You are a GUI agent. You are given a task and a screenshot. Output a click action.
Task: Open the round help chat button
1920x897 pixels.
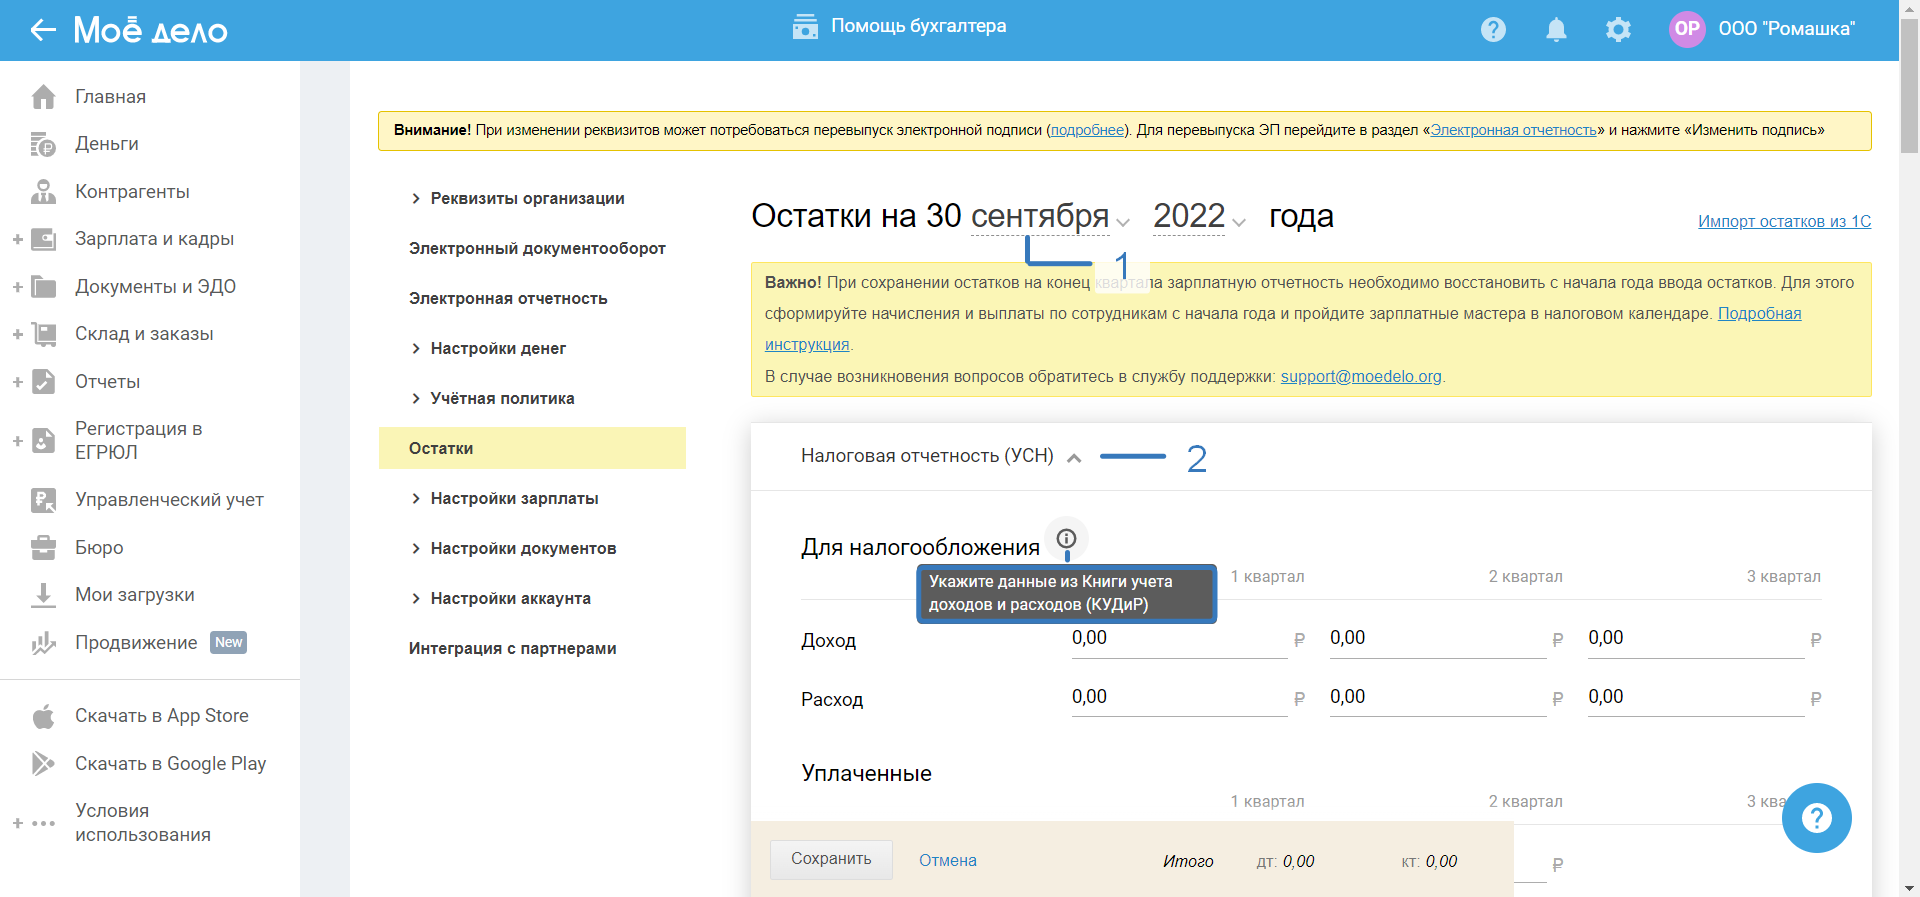coord(1816,818)
